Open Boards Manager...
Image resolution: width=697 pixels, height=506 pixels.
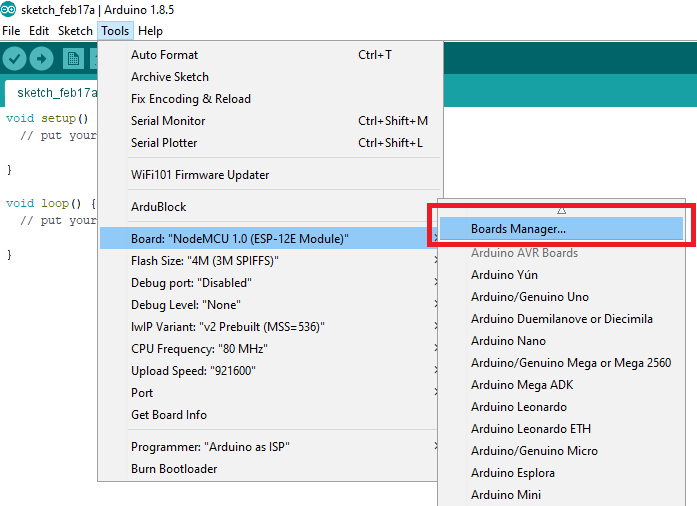point(561,229)
